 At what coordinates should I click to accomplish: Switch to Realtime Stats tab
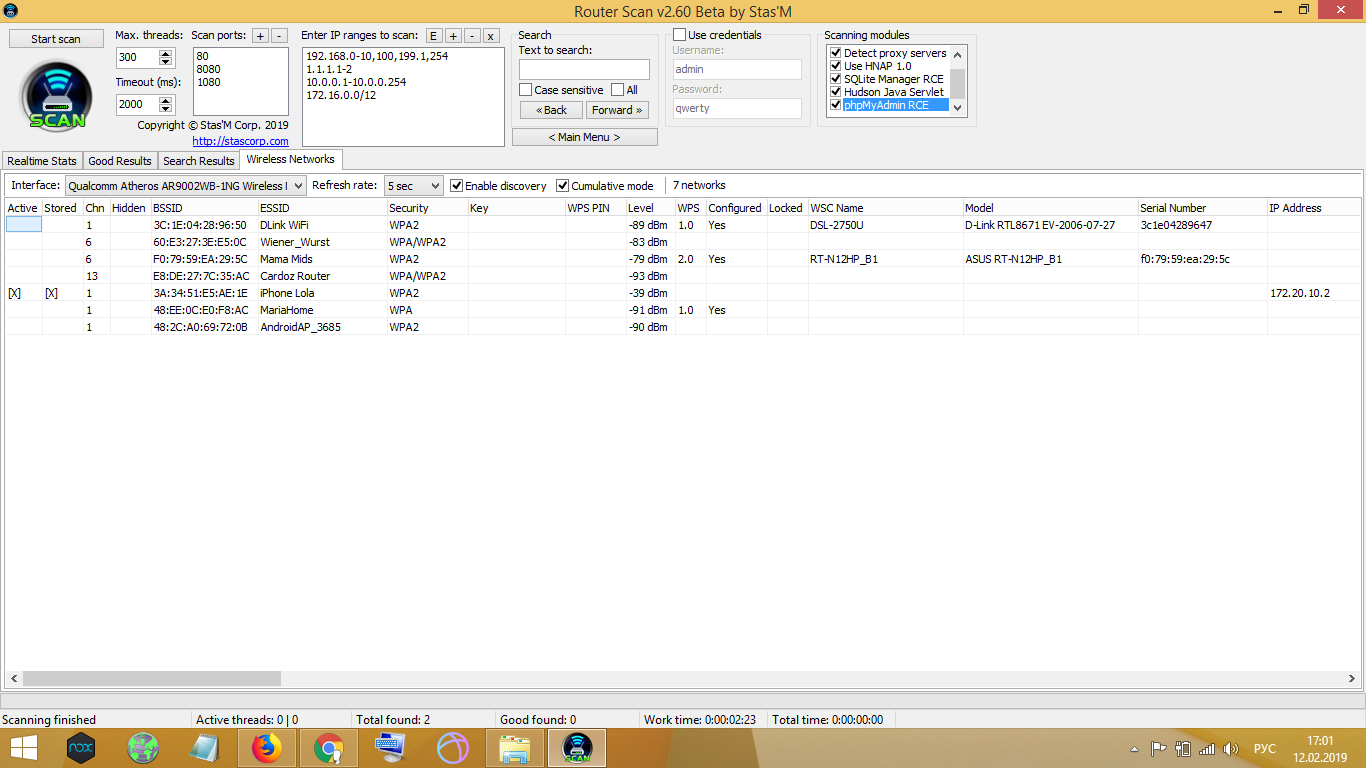click(x=42, y=161)
